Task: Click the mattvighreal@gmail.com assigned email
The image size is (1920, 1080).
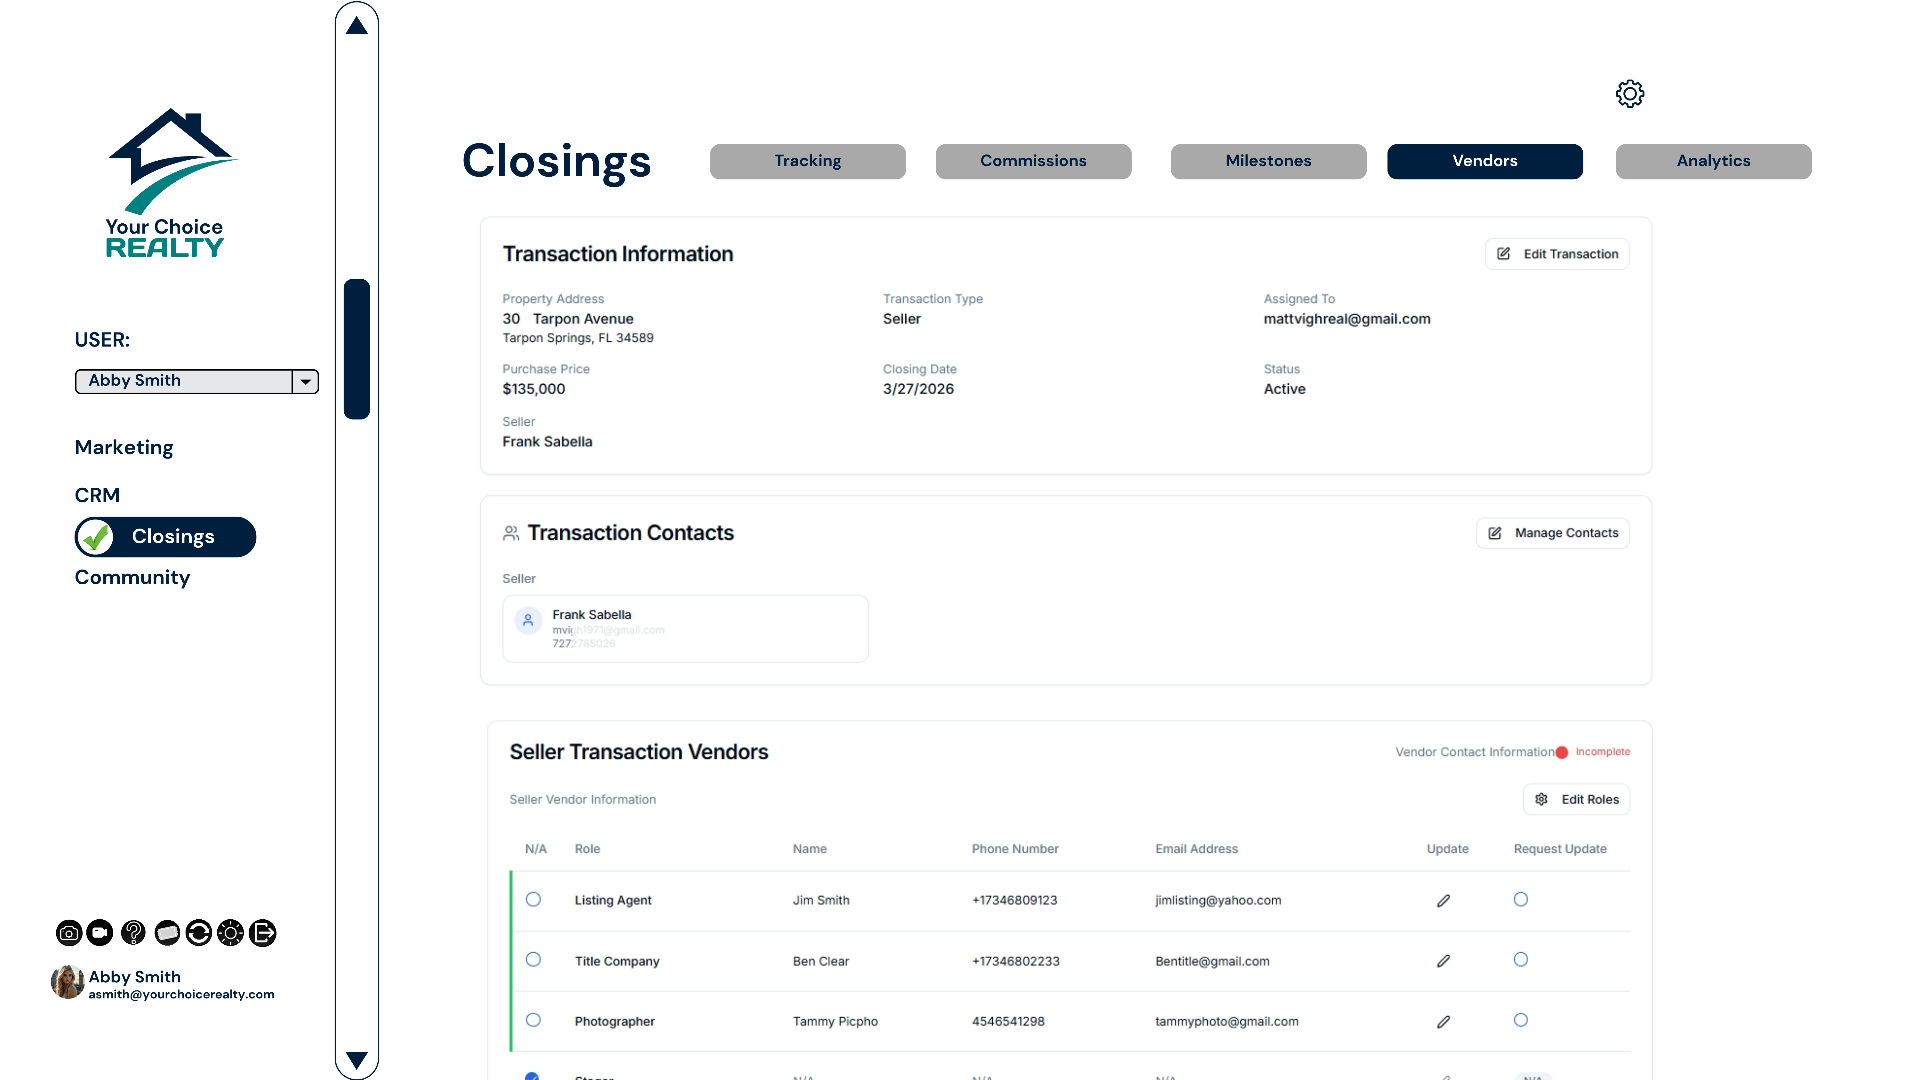Action: click(1347, 319)
